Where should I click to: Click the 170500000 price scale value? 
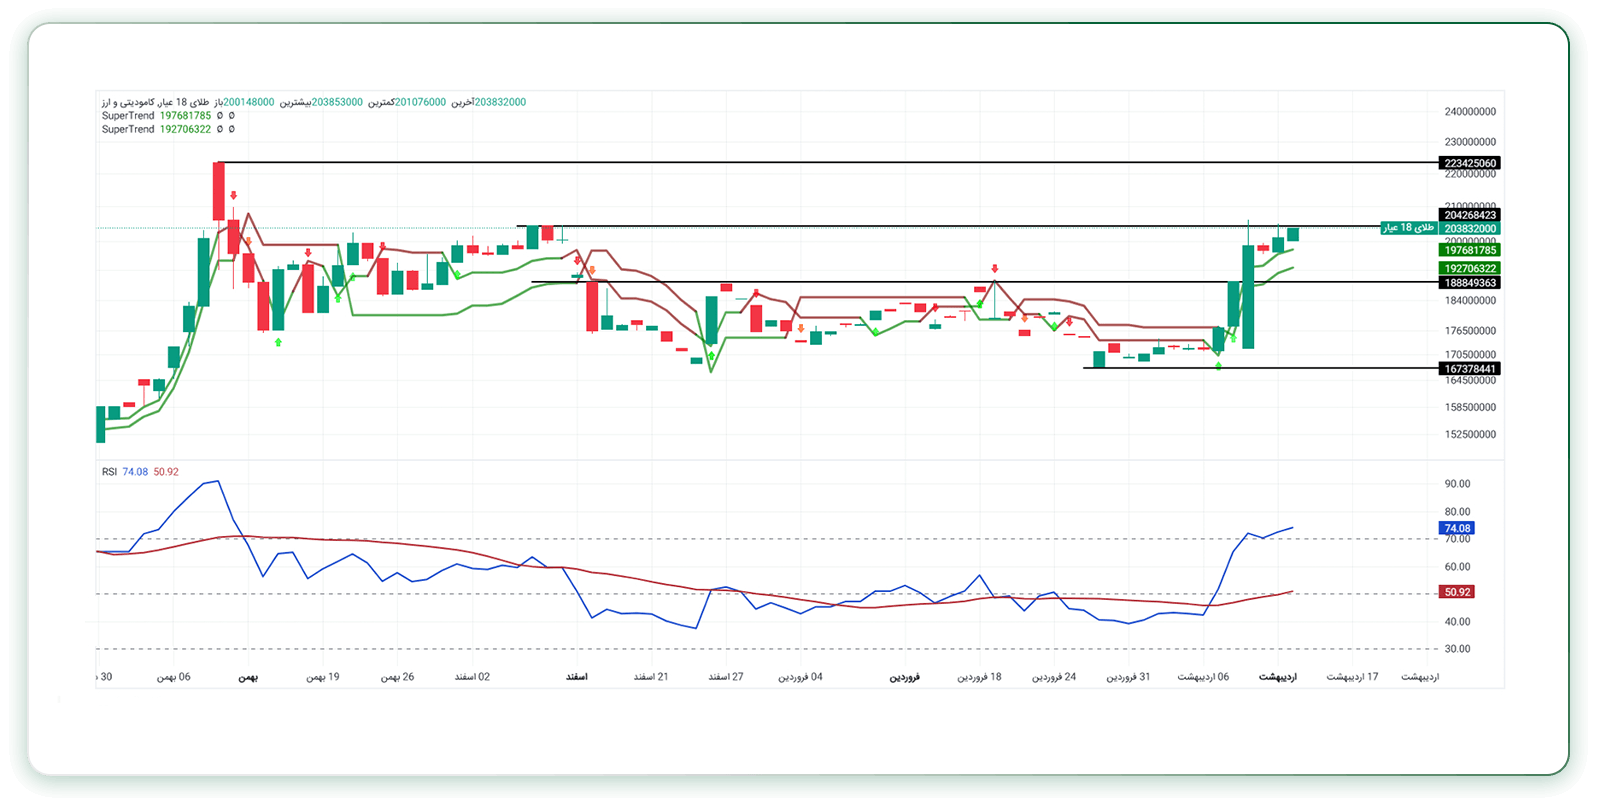point(1470,355)
